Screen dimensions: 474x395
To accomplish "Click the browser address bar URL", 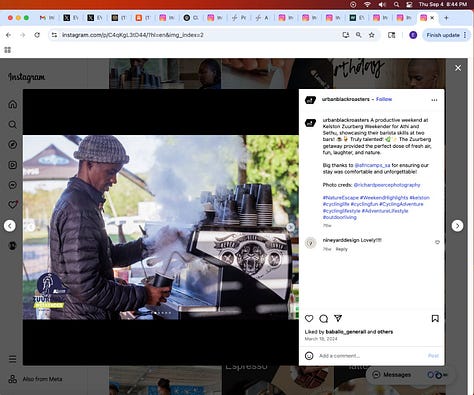I will pos(133,35).
